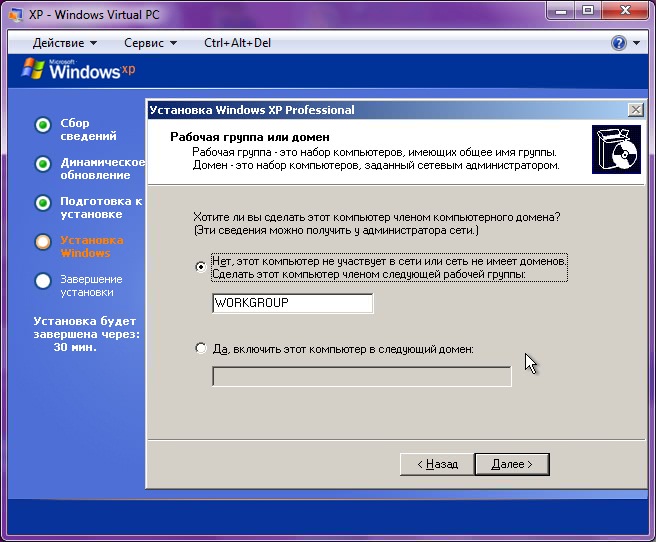This screenshot has width=656, height=542.
Task: Click the empty domain name input field
Action: click(361, 376)
